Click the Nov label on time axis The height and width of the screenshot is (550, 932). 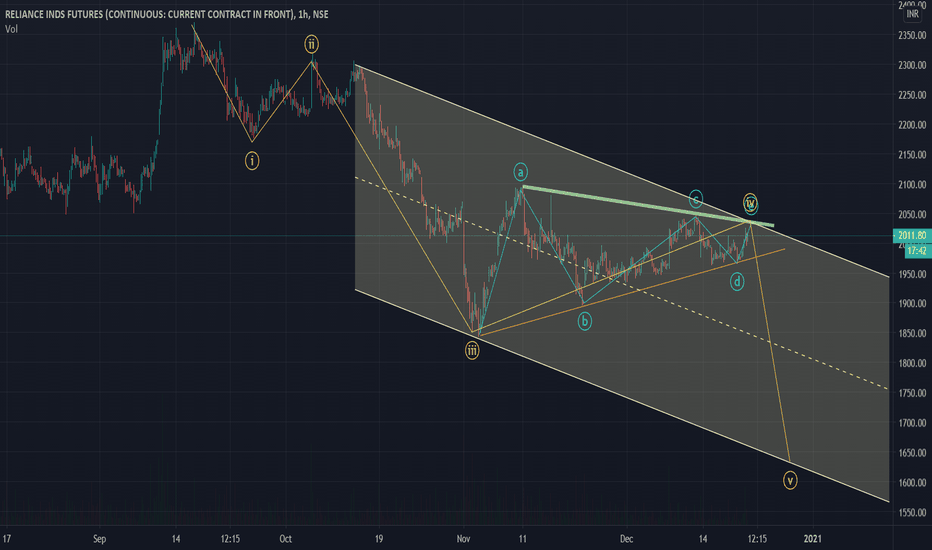464,539
